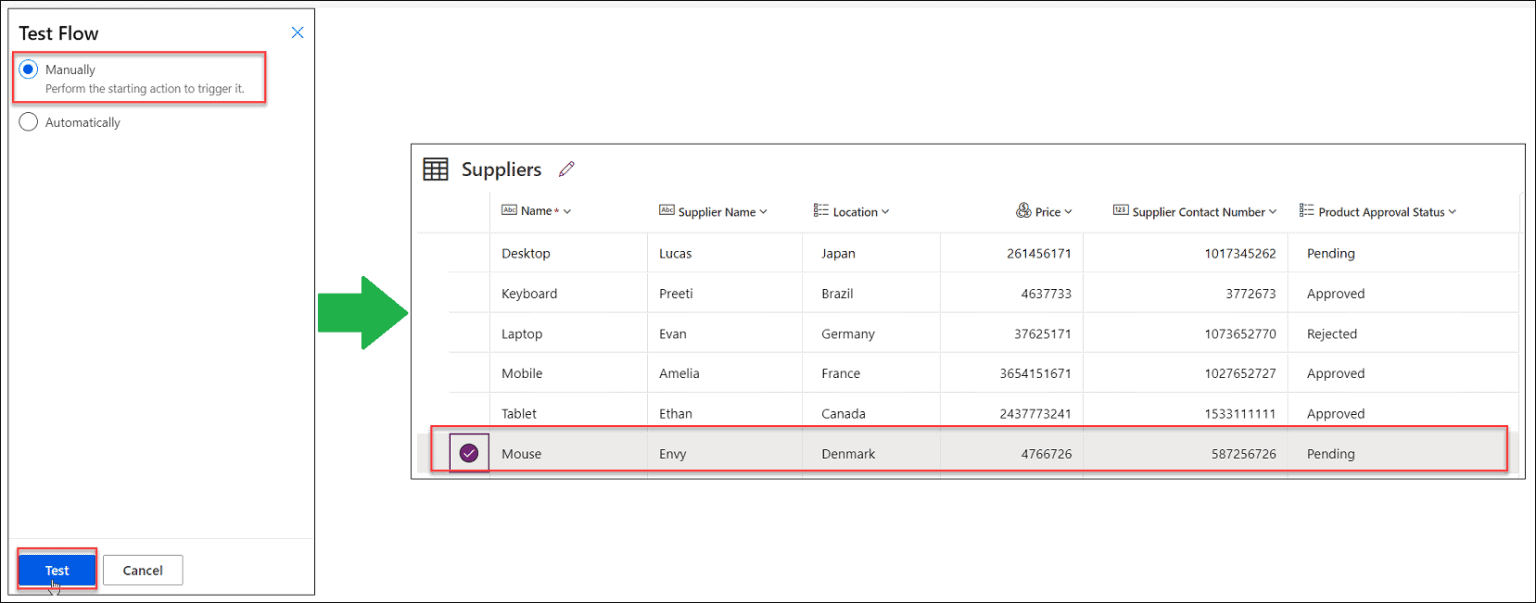Viewport: 1536px width, 603px height.
Task: Click the Desktop row name cell
Action: 526,254
